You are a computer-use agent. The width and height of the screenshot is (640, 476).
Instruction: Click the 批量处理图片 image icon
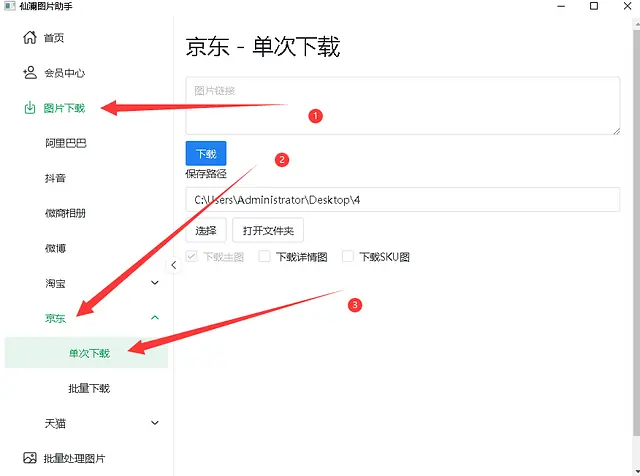[x=30, y=458]
